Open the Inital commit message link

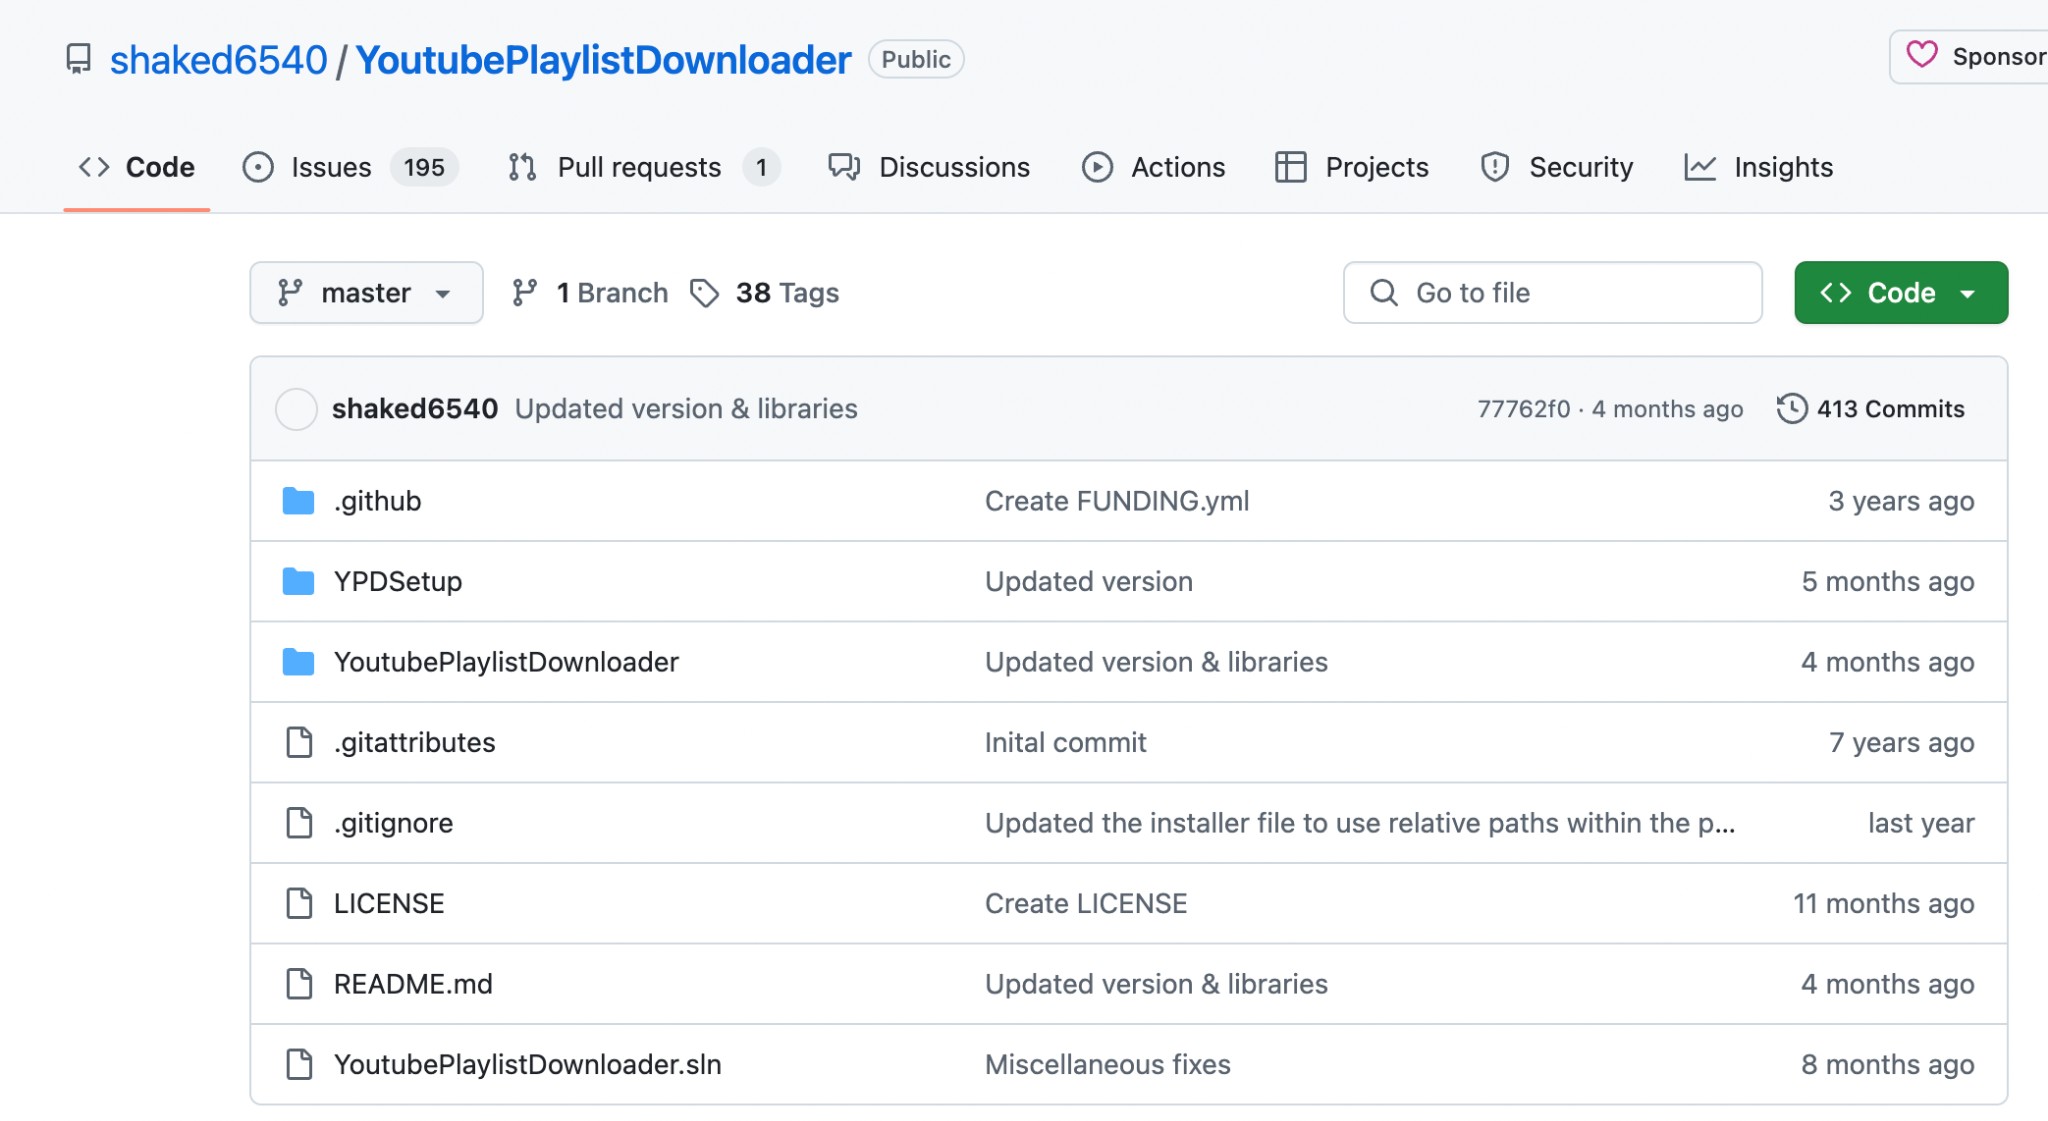[1066, 742]
